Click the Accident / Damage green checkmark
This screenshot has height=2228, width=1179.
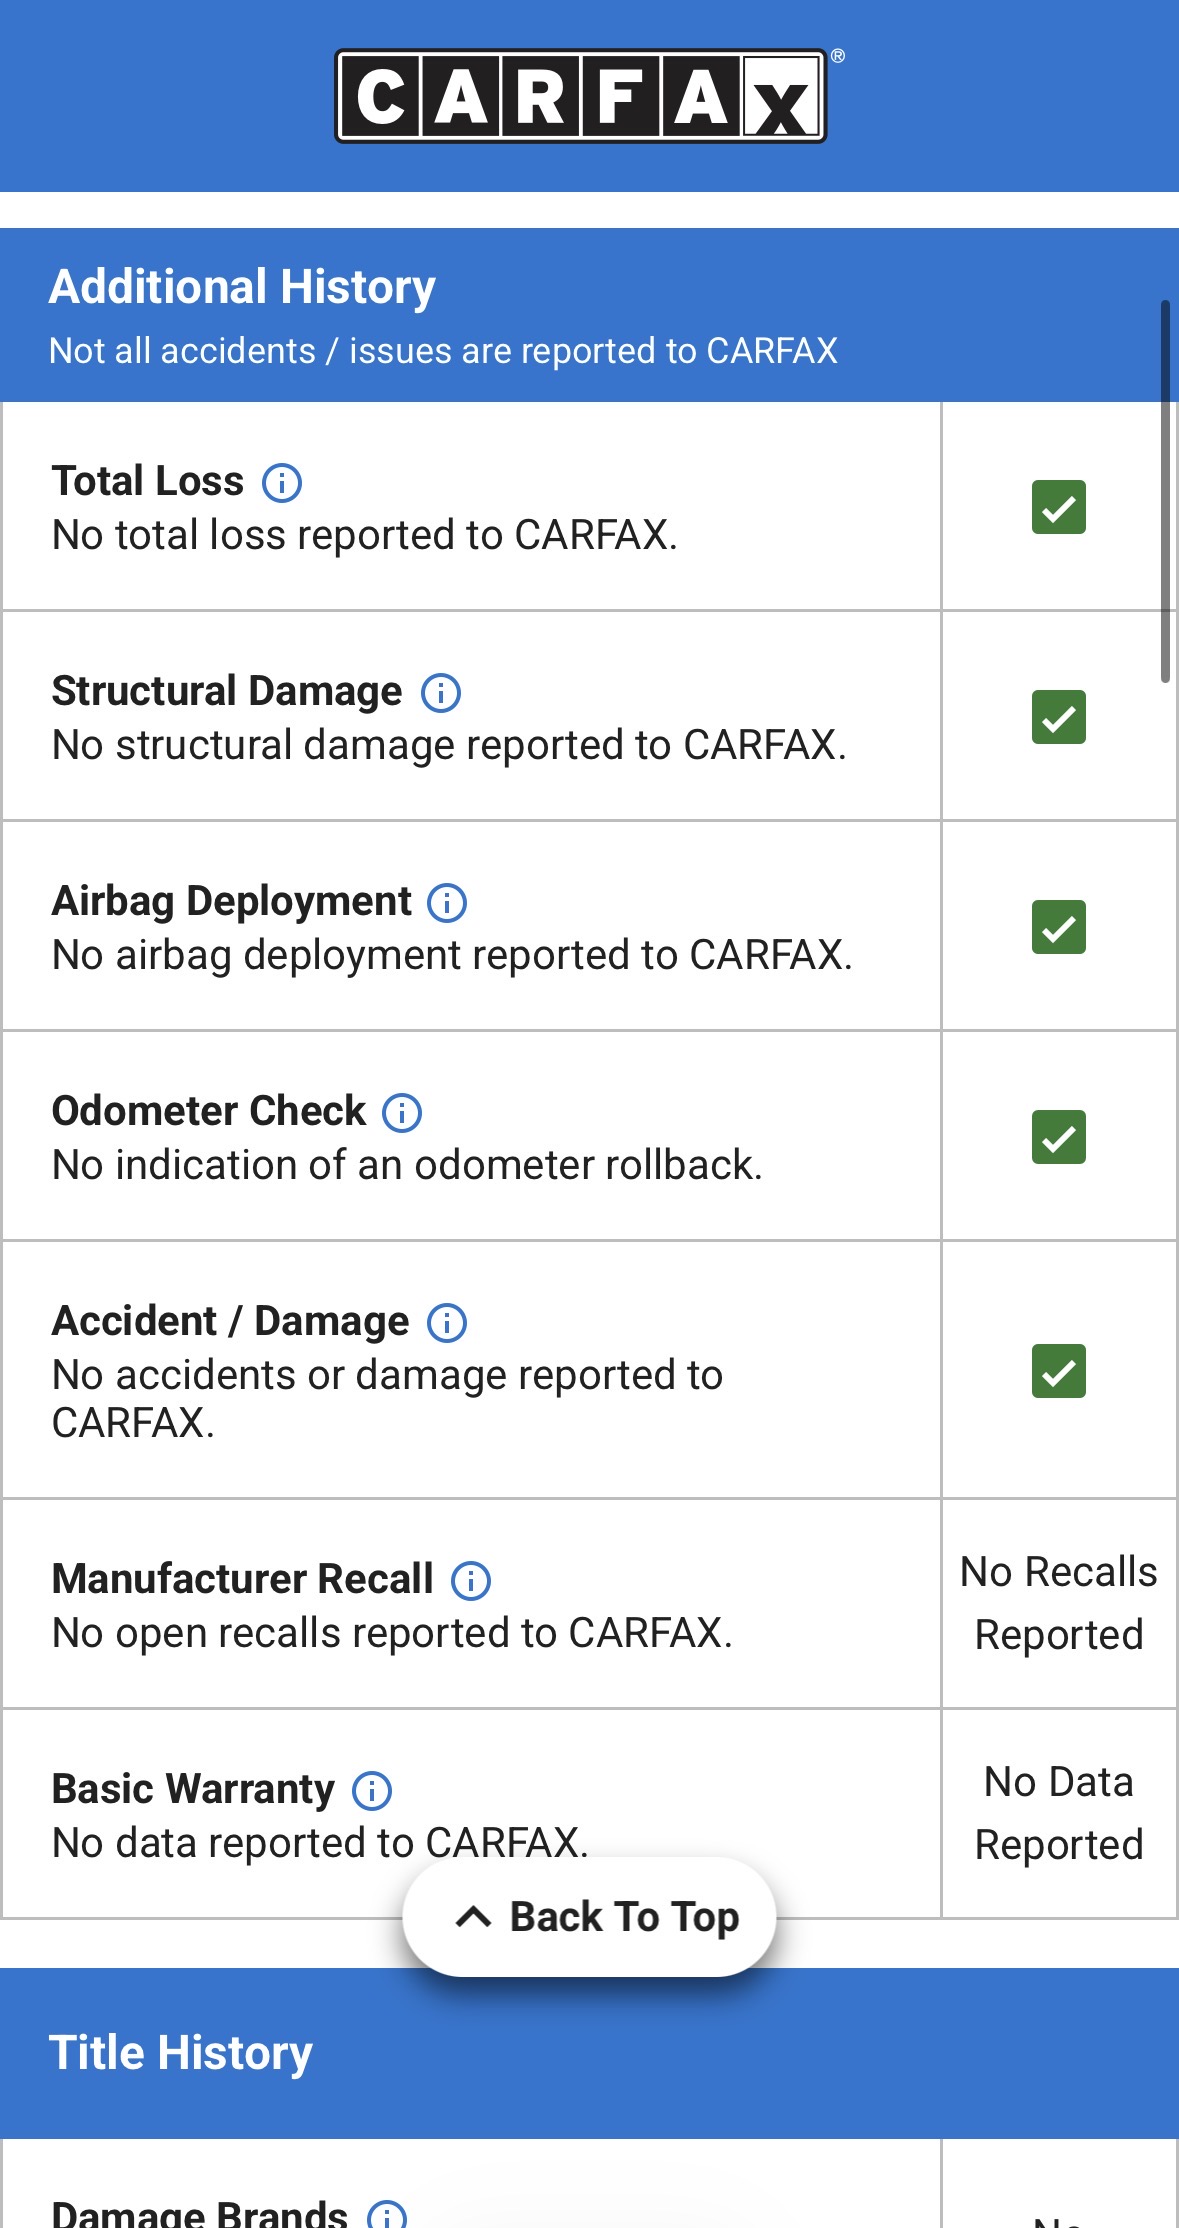(x=1058, y=1371)
